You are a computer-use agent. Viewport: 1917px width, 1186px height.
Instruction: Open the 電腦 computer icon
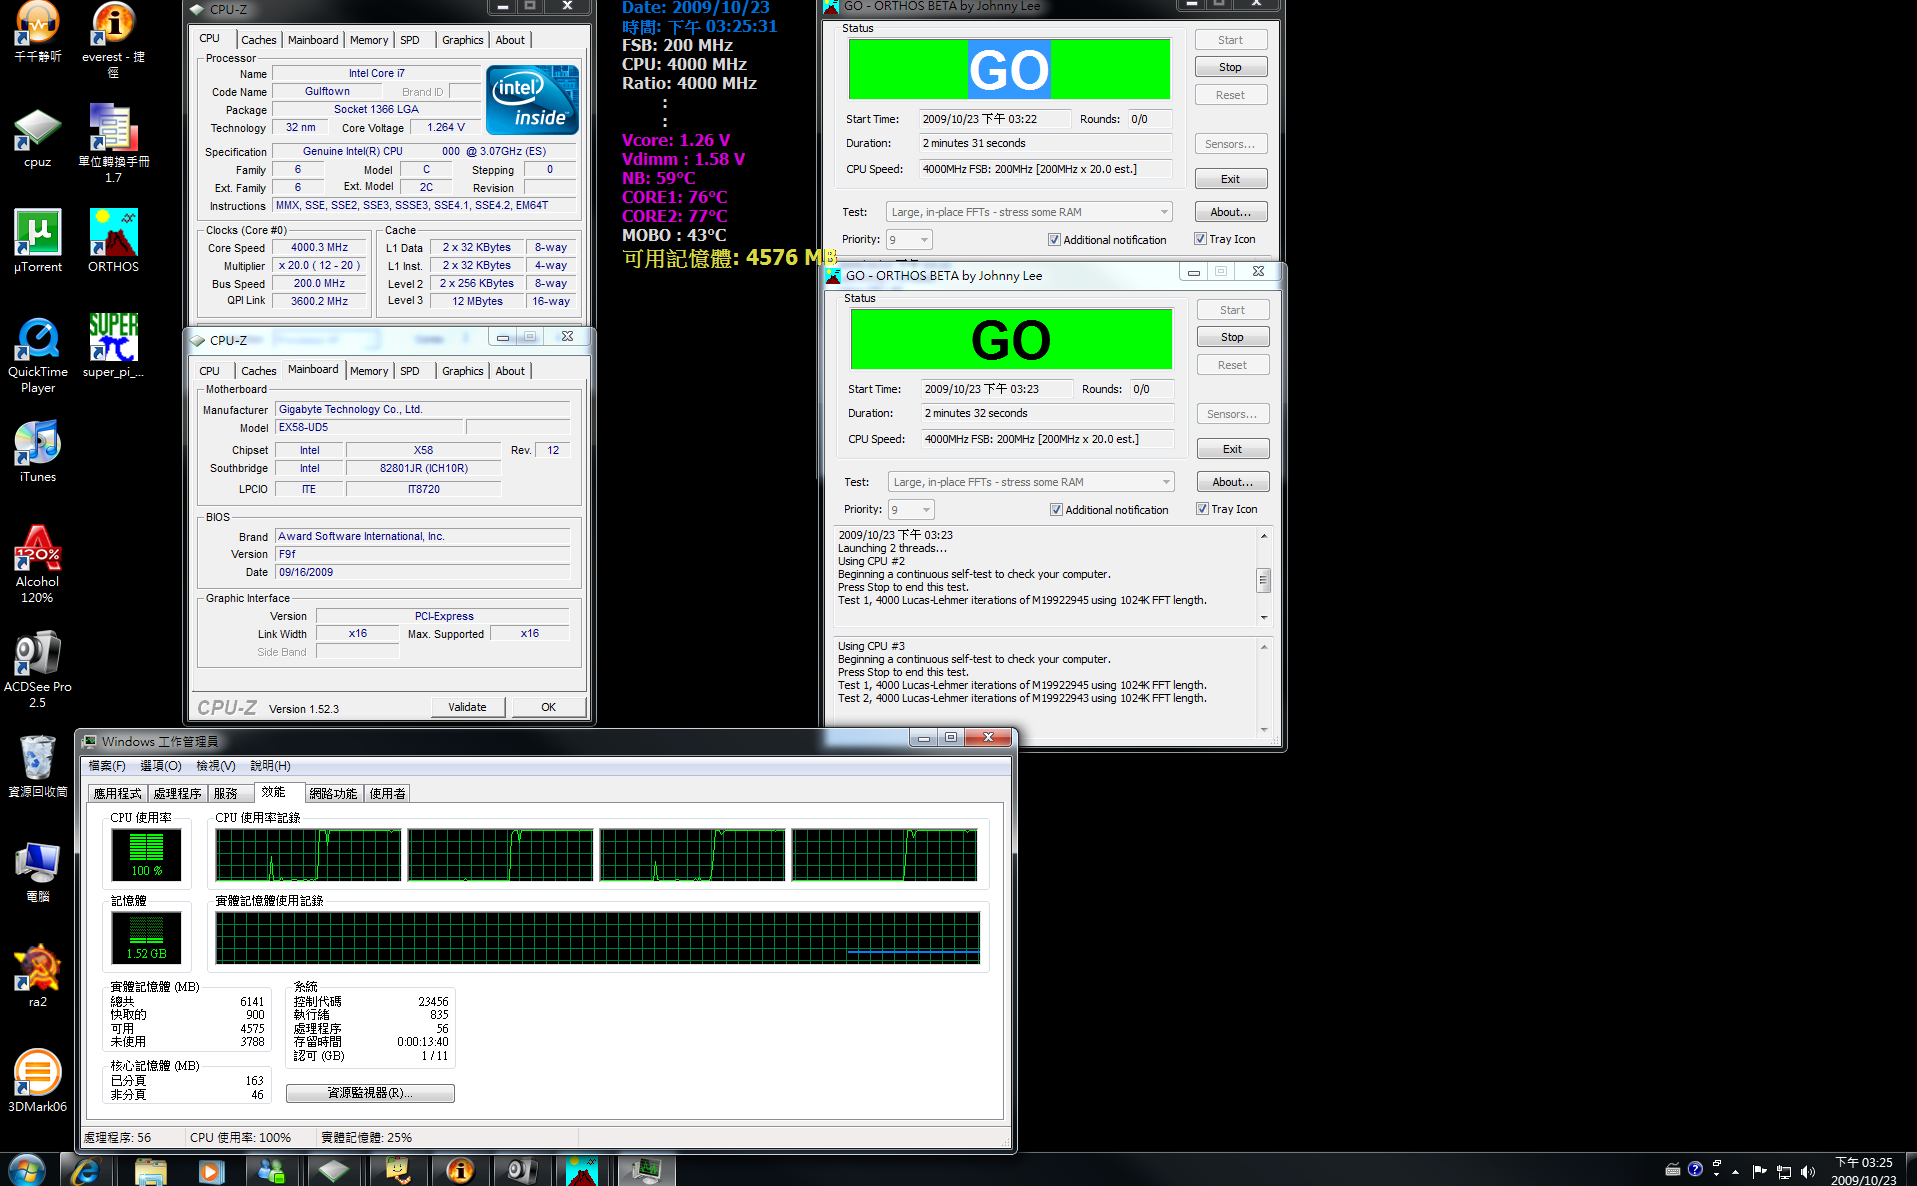point(37,871)
